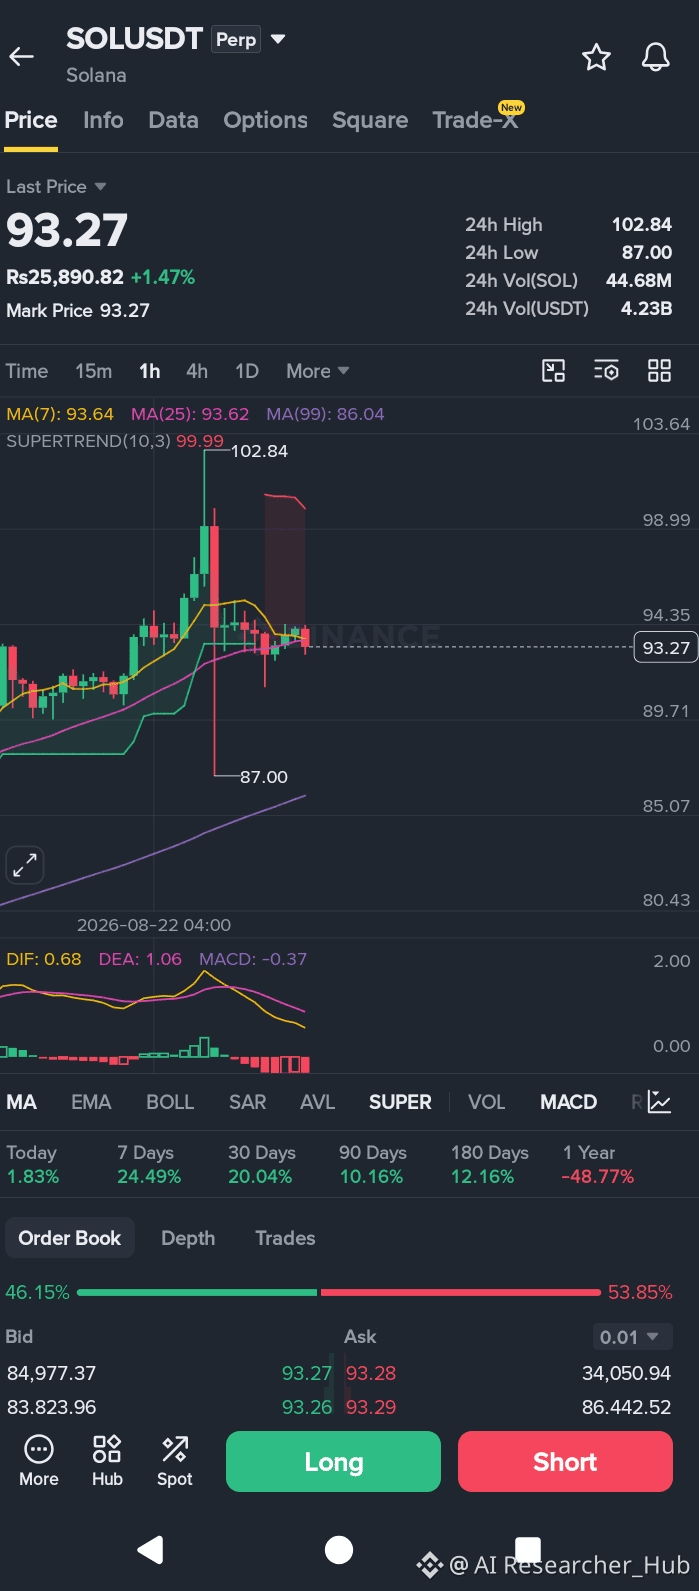Switch to the Depth tab

click(x=188, y=1238)
